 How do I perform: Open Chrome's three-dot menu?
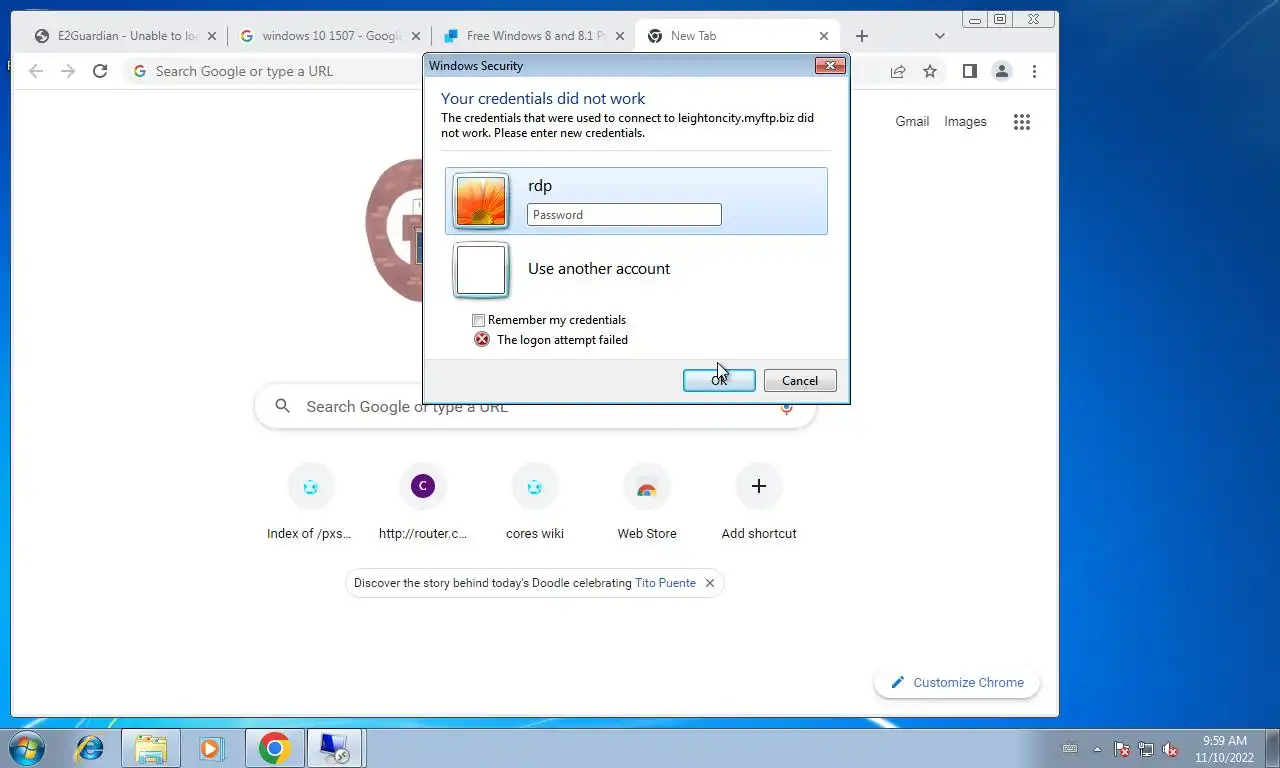[x=1034, y=71]
